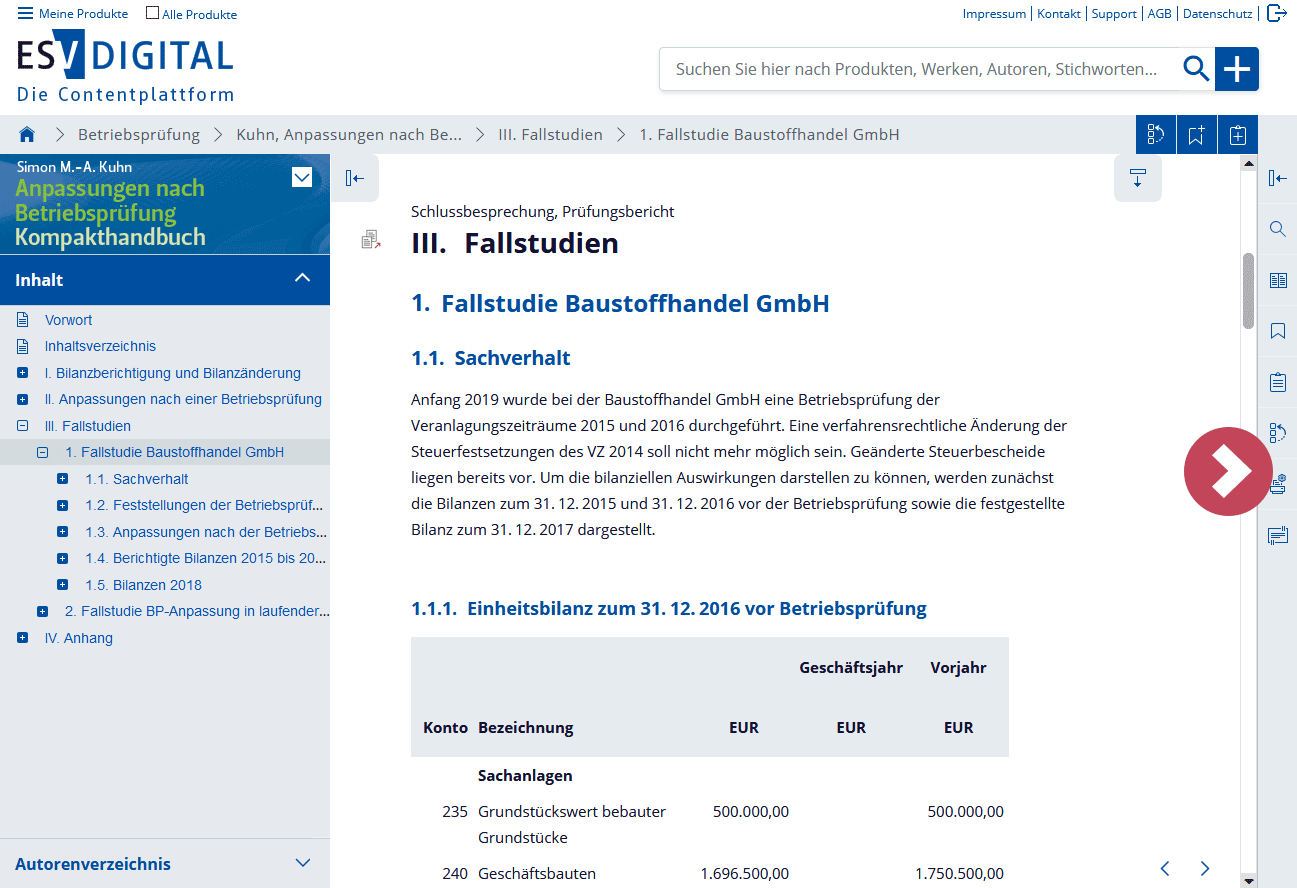Viewport: 1297px width, 888px height.
Task: Expand I. Bilanzberichtigung und Bilanzänderung node
Action: 23,373
